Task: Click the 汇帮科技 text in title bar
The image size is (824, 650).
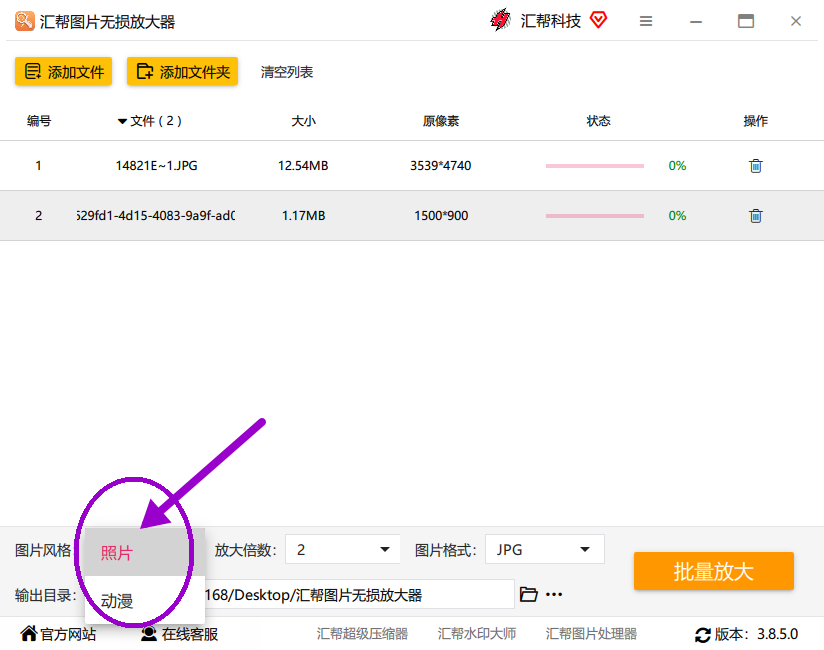Action: [x=550, y=21]
